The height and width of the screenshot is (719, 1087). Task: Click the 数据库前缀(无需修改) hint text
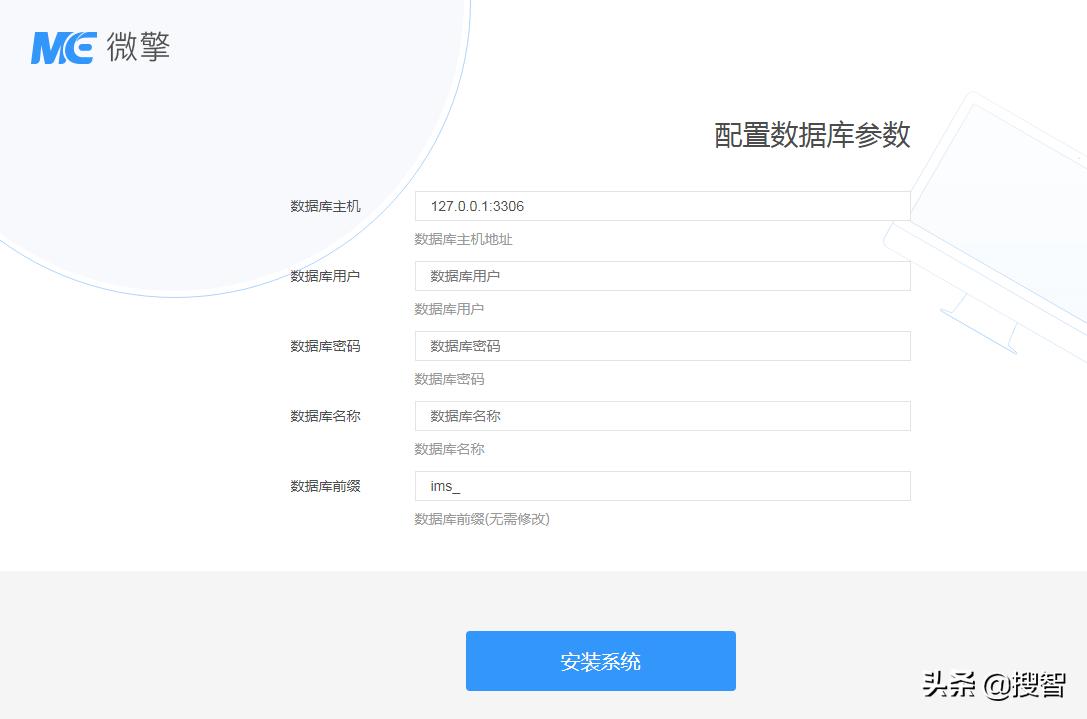[483, 518]
